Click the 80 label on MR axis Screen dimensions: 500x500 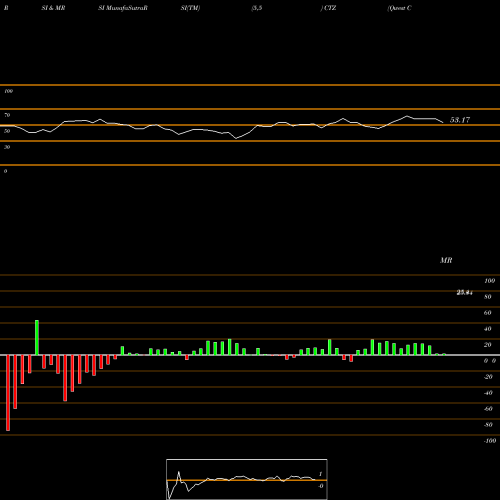488,297
